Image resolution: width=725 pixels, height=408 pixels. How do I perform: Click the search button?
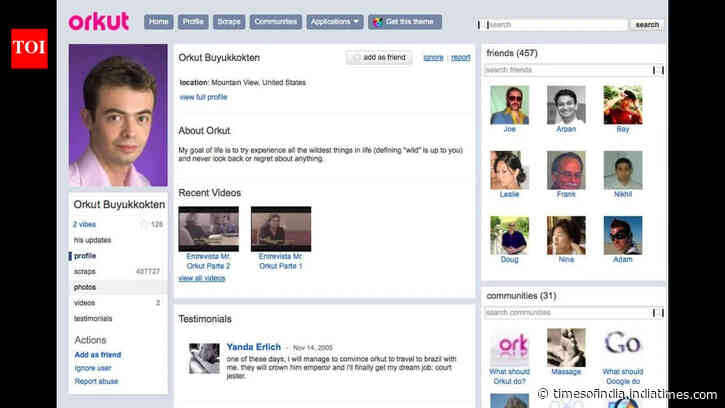click(647, 25)
